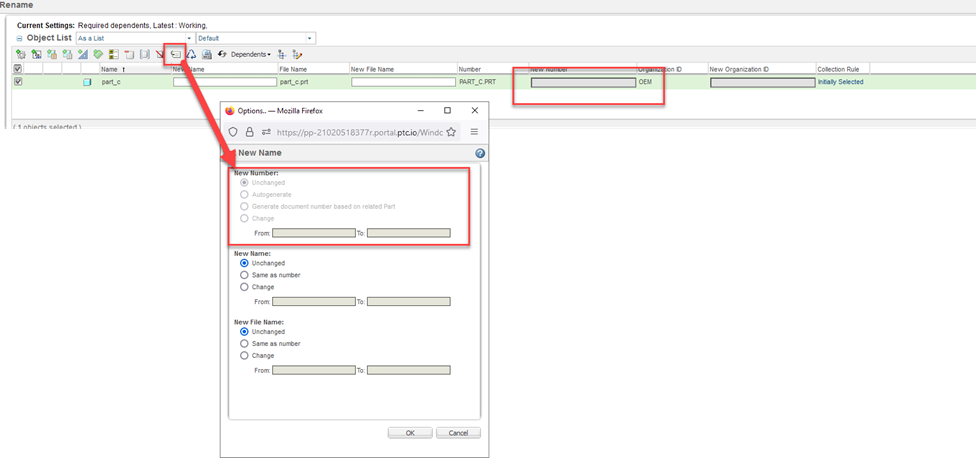This screenshot has width=976, height=458.
Task: Click the File Name column header
Action: click(x=293, y=69)
